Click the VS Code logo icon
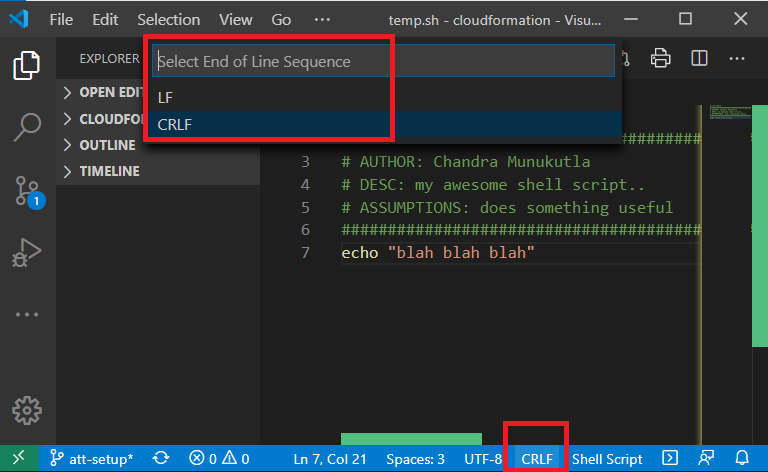 [19, 19]
